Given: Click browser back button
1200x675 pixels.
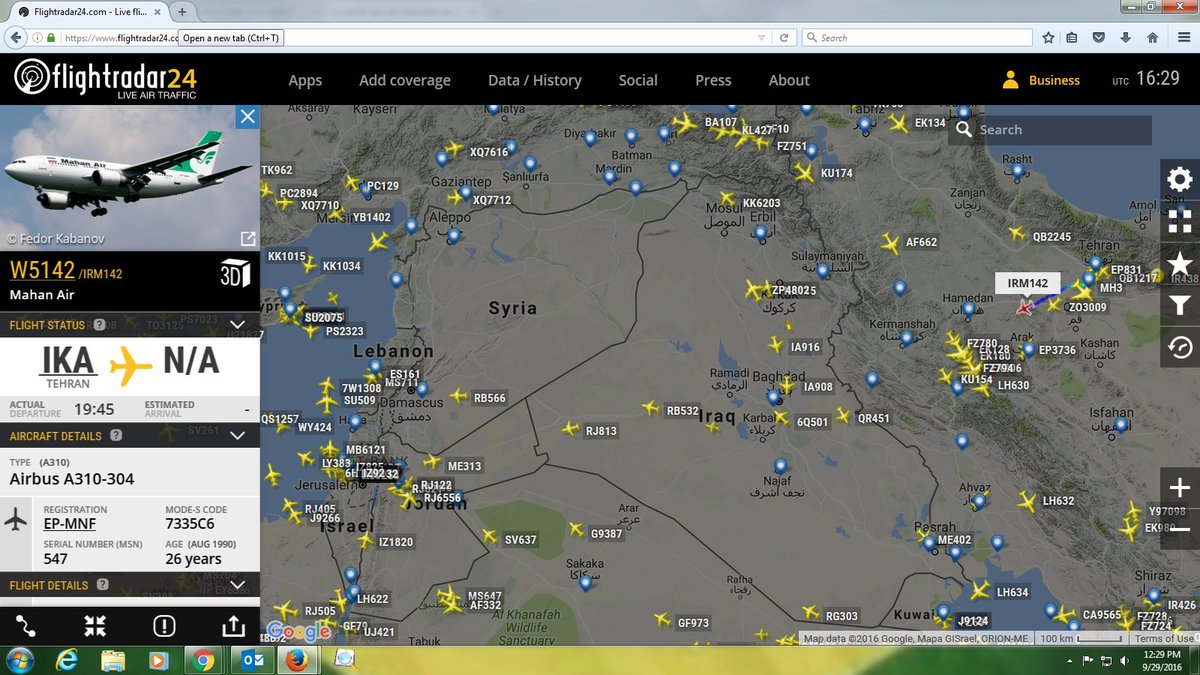Looking at the screenshot, I should pos(16,38).
